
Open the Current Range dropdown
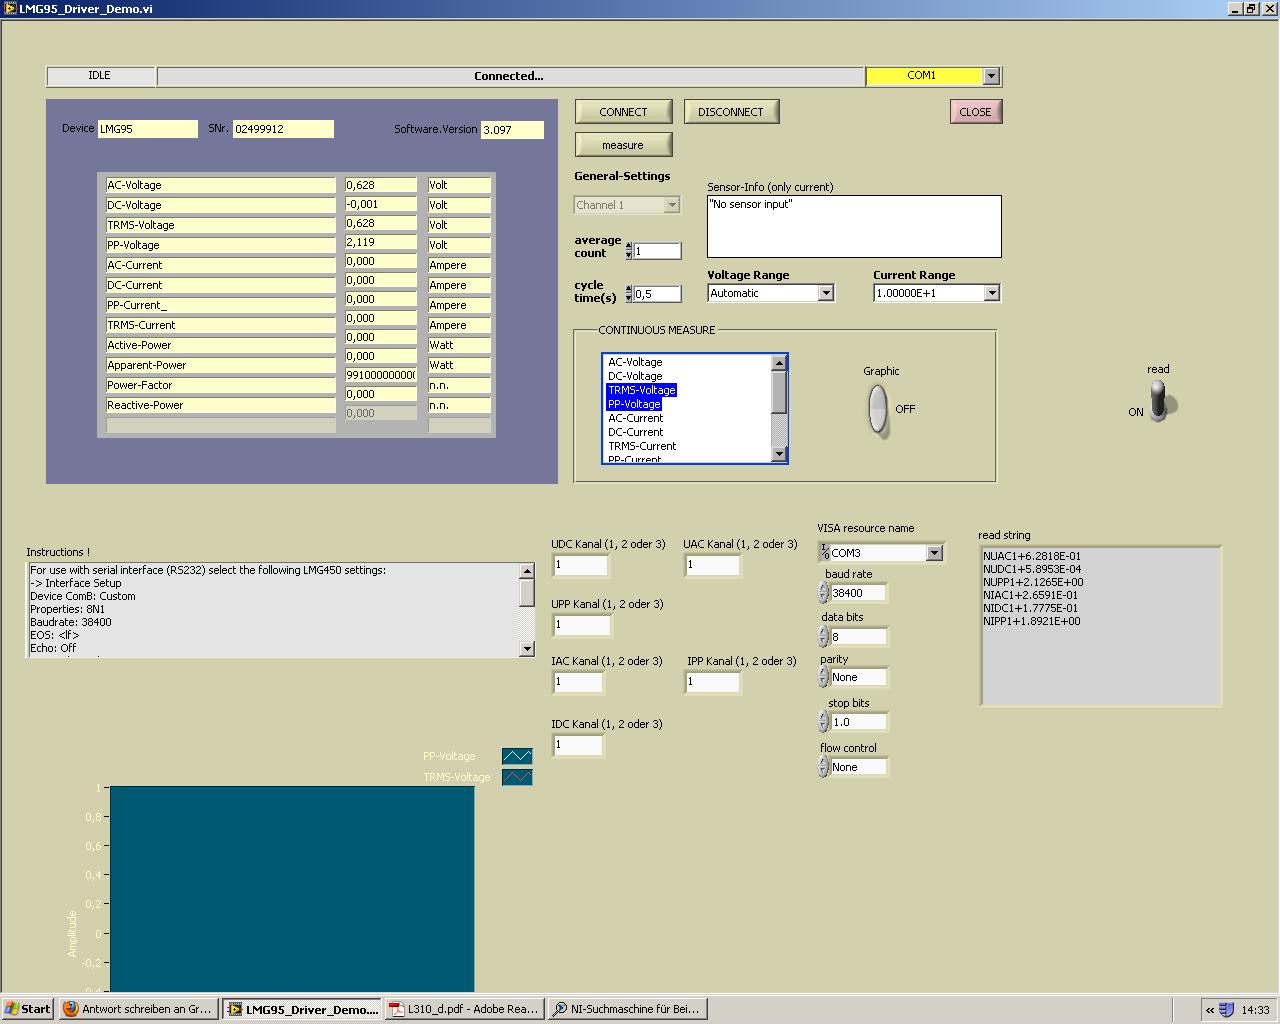991,293
